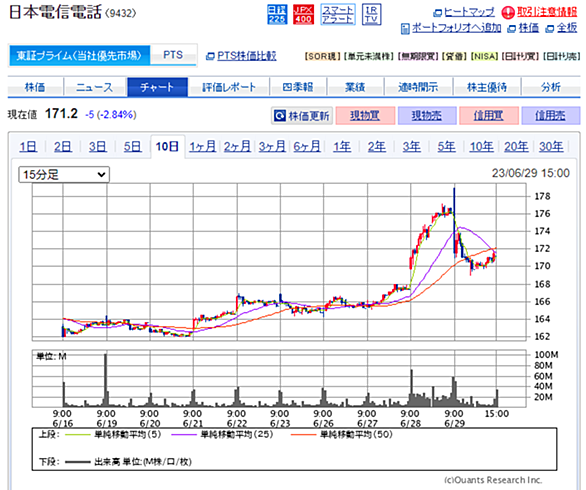This screenshot has height=490, width=586.
Task: Open the 評価レポート tab
Action: (x=229, y=87)
